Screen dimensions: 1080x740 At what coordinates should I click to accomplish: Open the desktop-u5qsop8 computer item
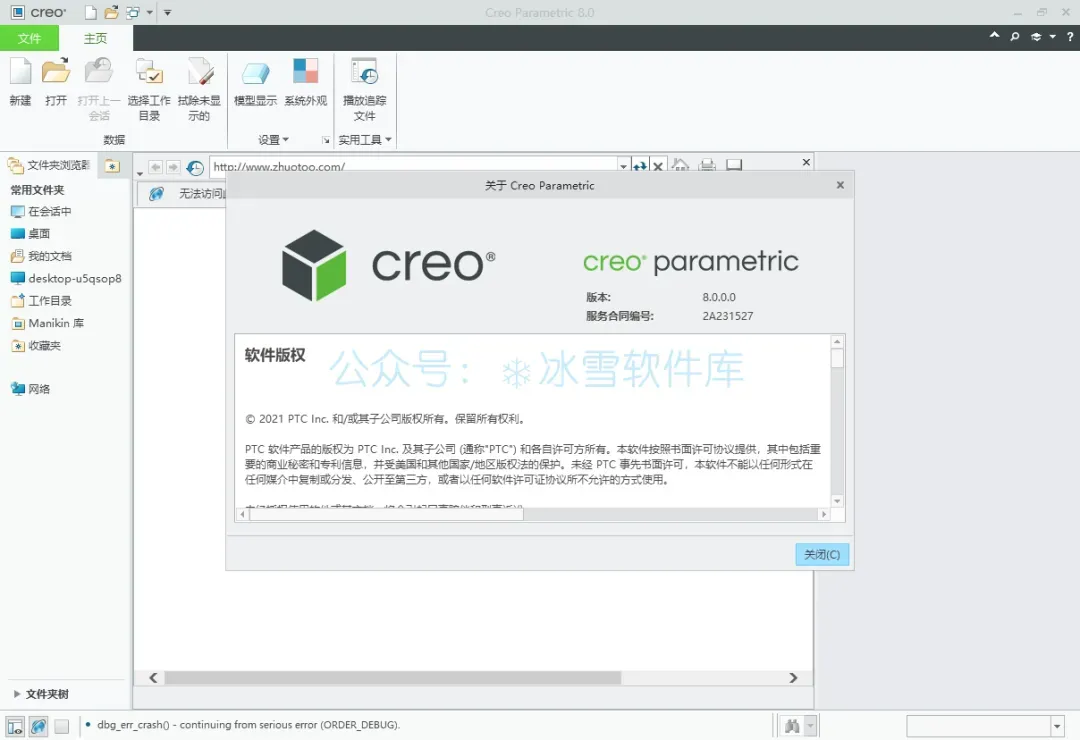(66, 278)
